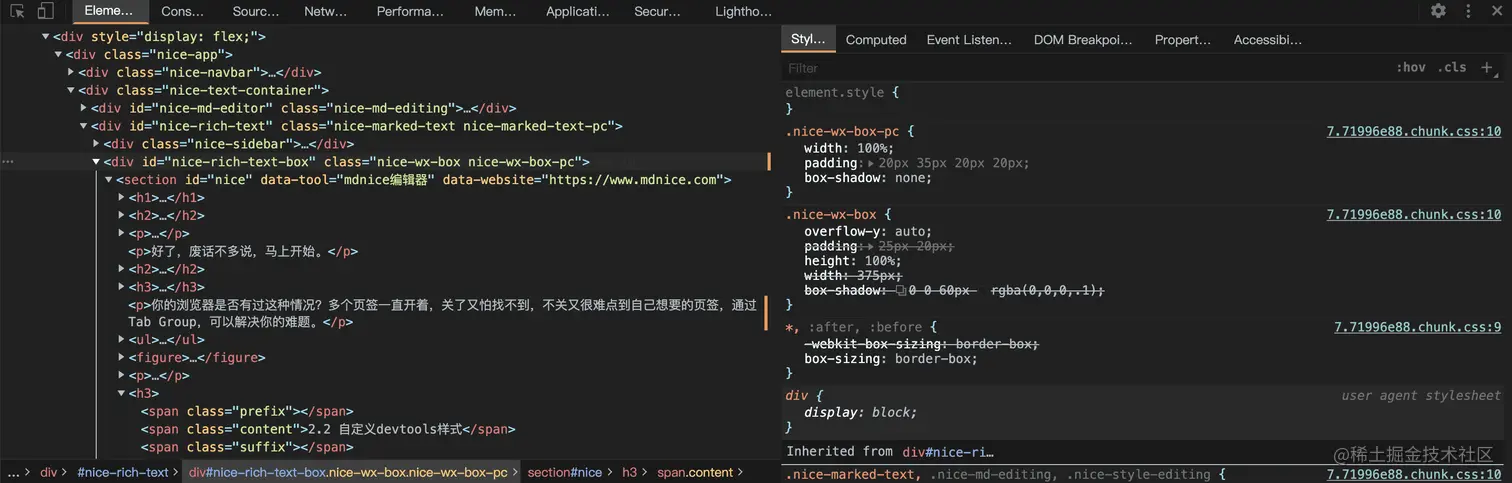1512x483 pixels.
Task: Expand the struck-through padding shorthand in .nice-wx-box
Action: (870, 246)
